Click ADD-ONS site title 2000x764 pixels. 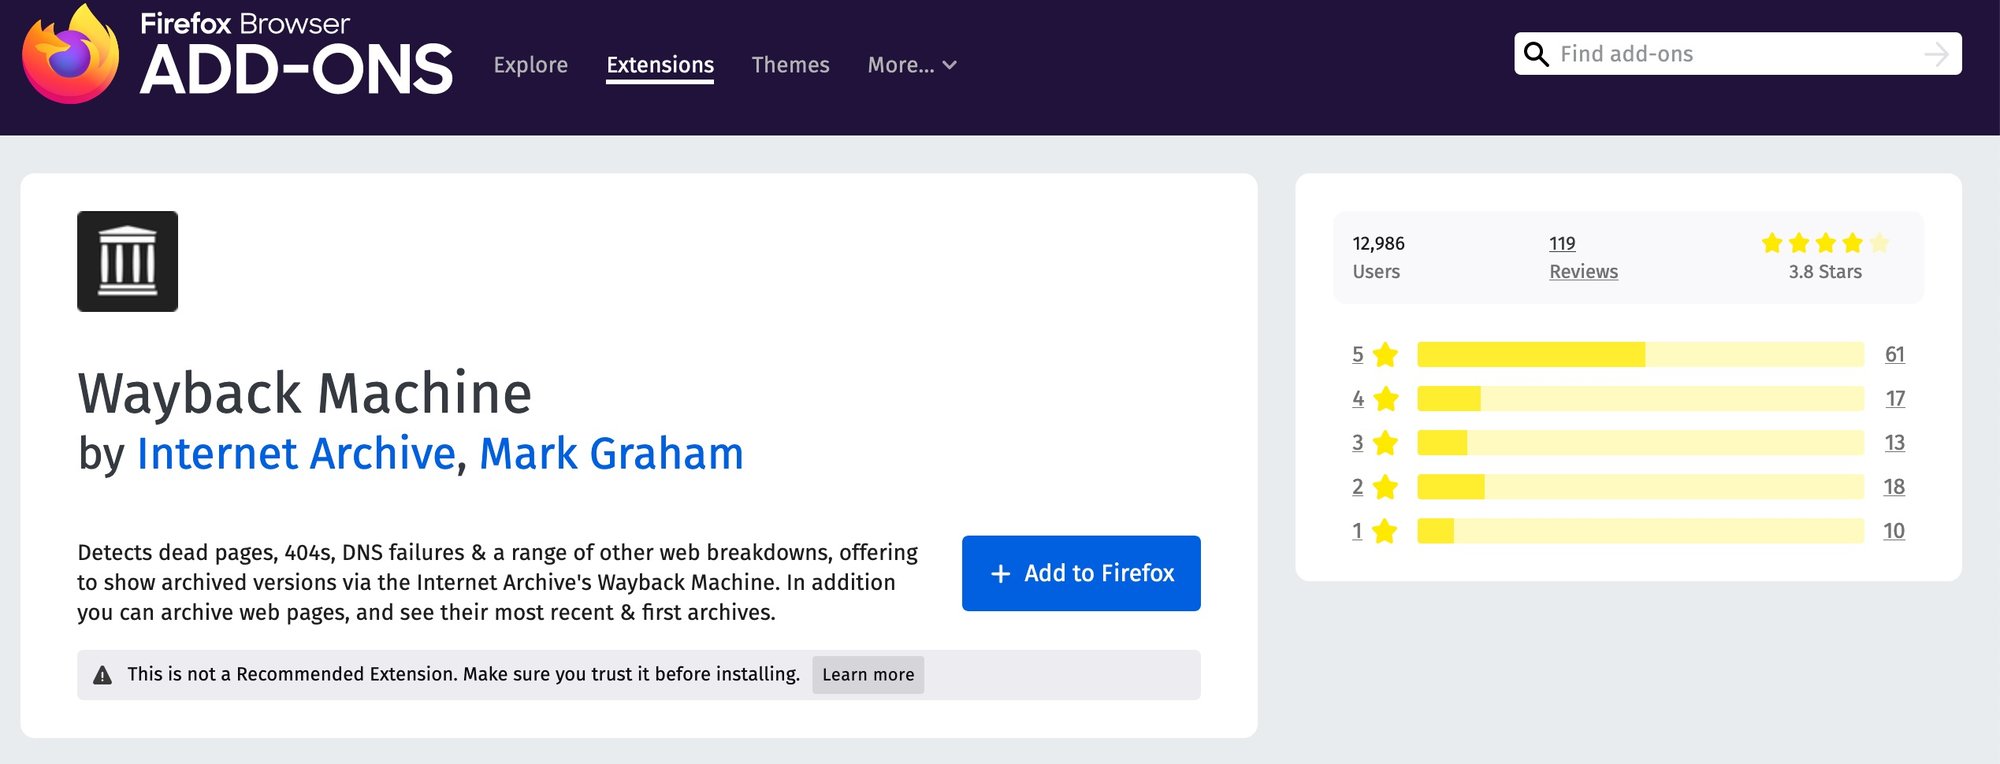[x=296, y=70]
